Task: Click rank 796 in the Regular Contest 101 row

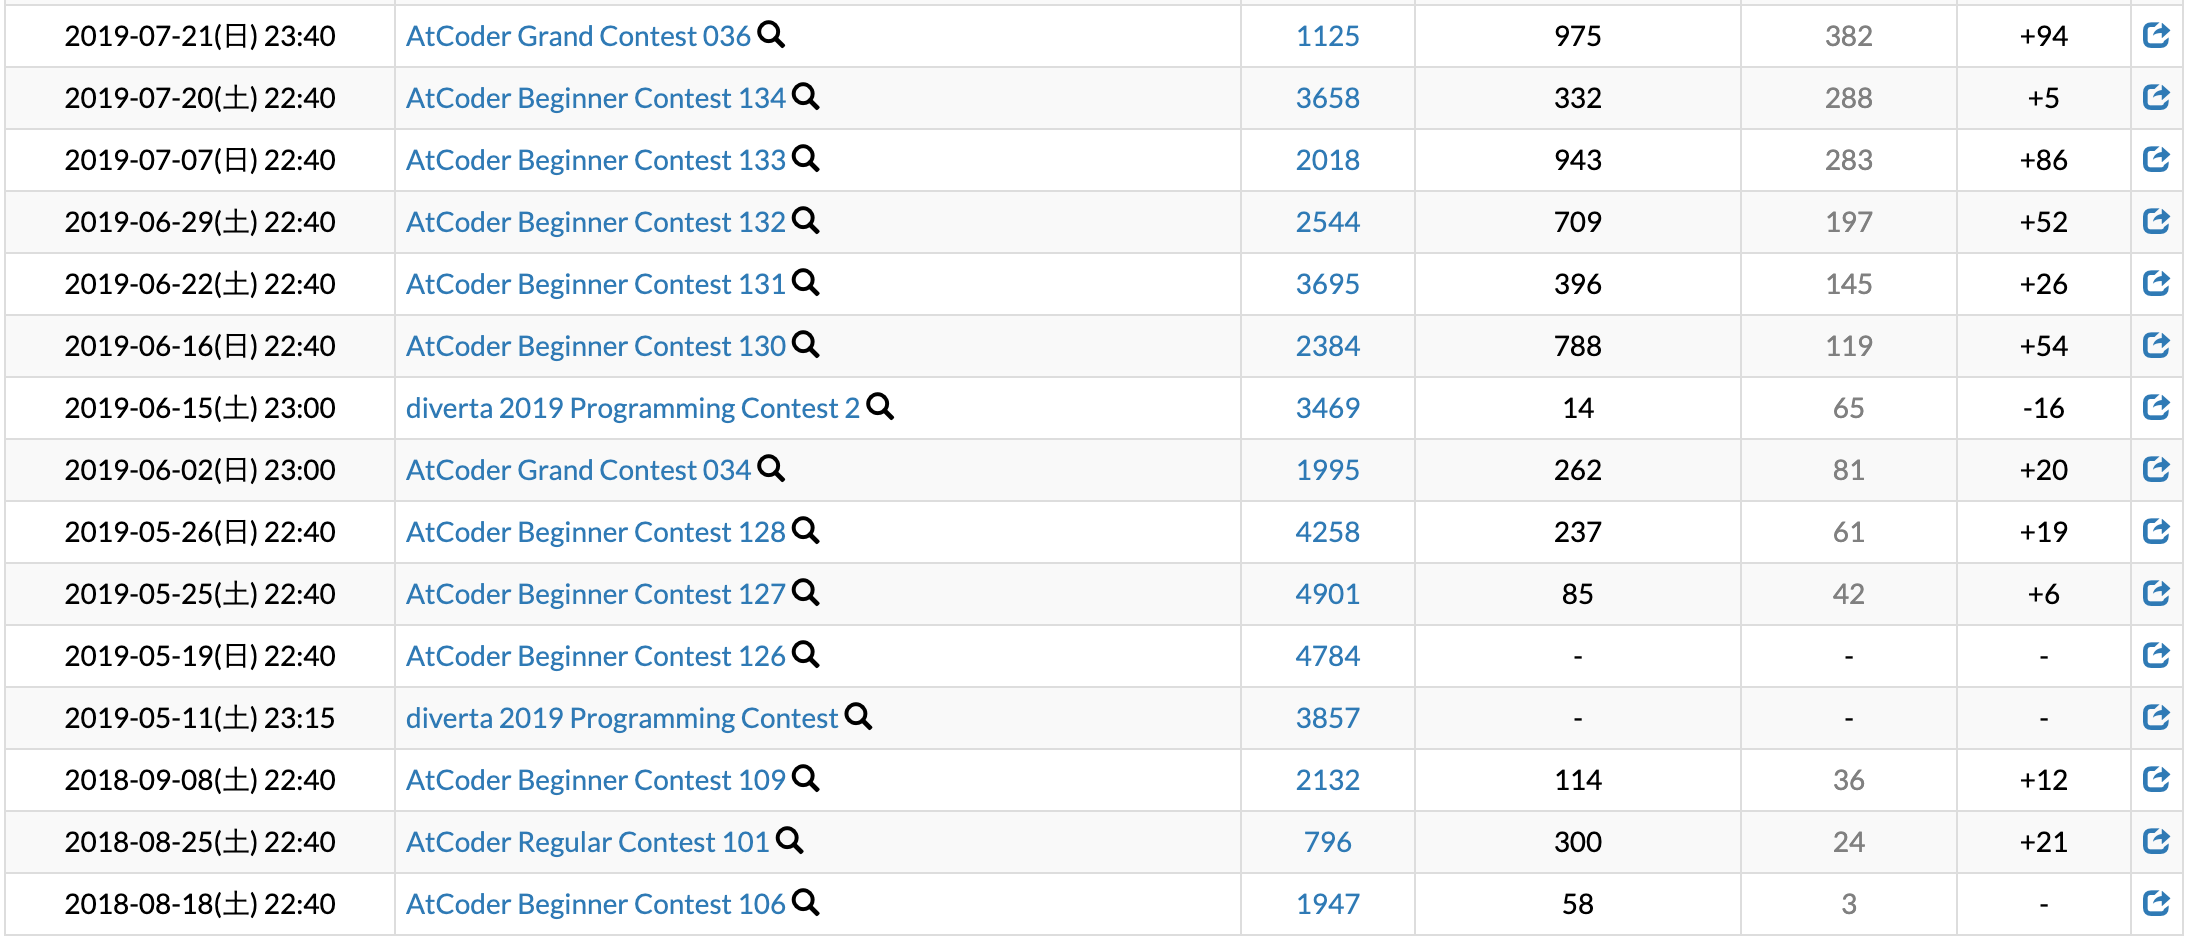Action: [x=1327, y=842]
